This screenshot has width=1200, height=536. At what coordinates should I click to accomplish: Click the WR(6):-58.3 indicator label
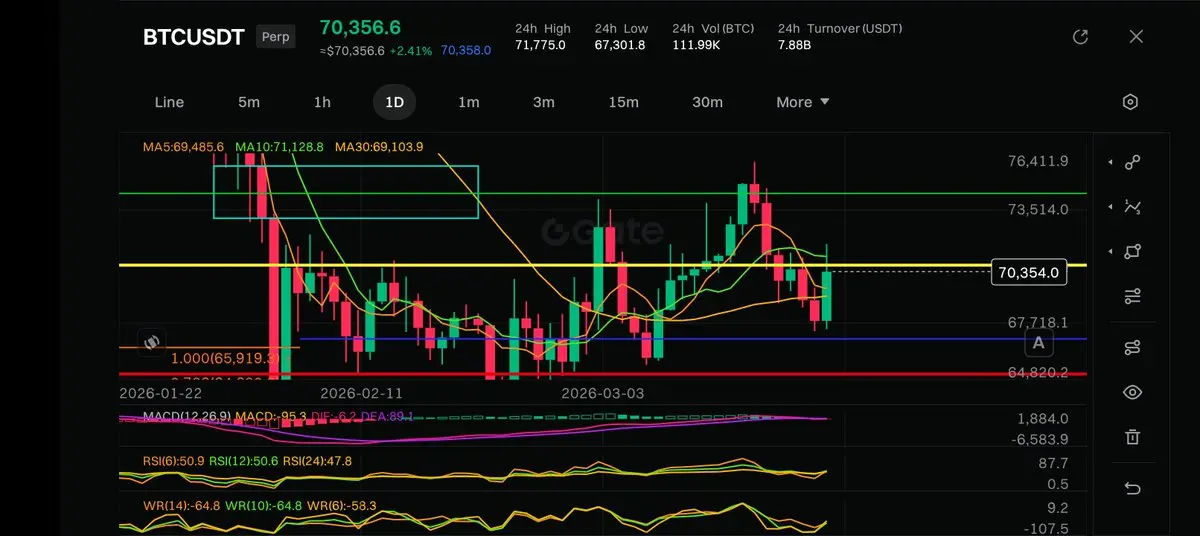point(342,506)
